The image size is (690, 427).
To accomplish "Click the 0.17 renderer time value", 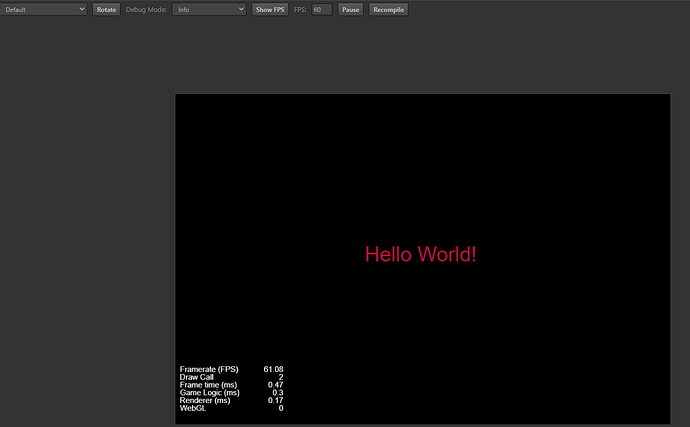I will pos(275,400).
